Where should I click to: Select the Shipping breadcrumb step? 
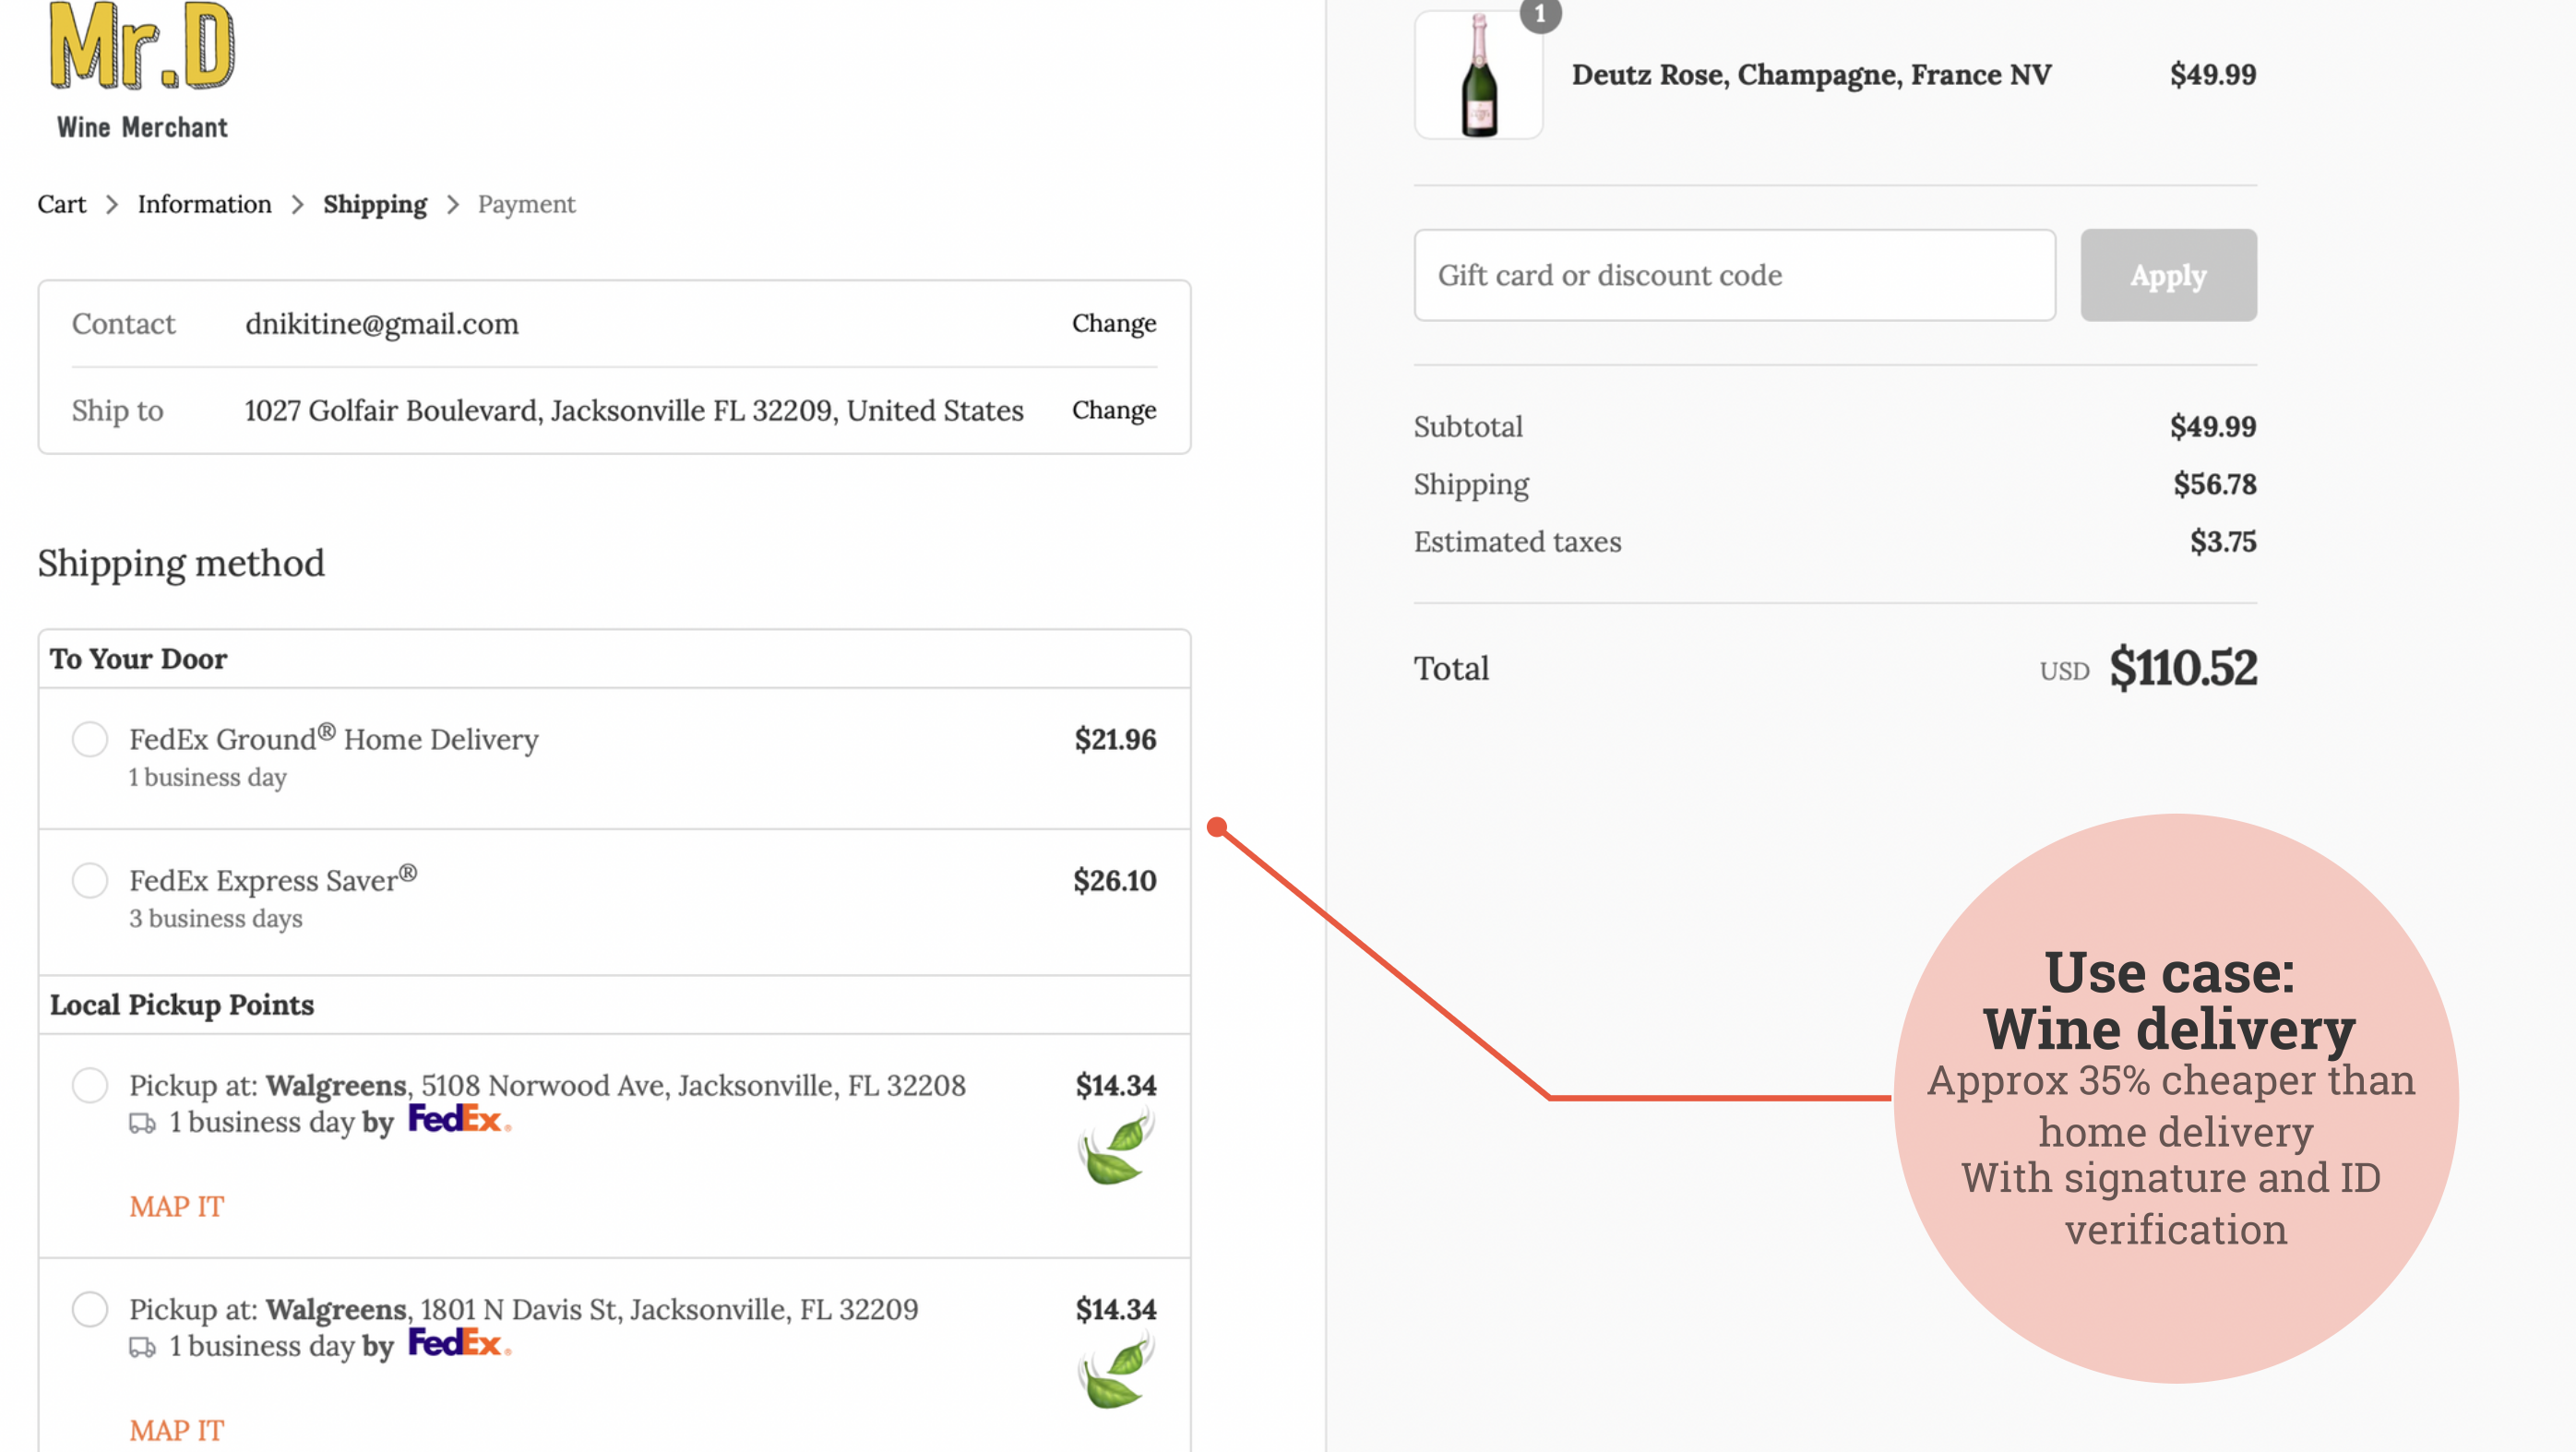[375, 204]
